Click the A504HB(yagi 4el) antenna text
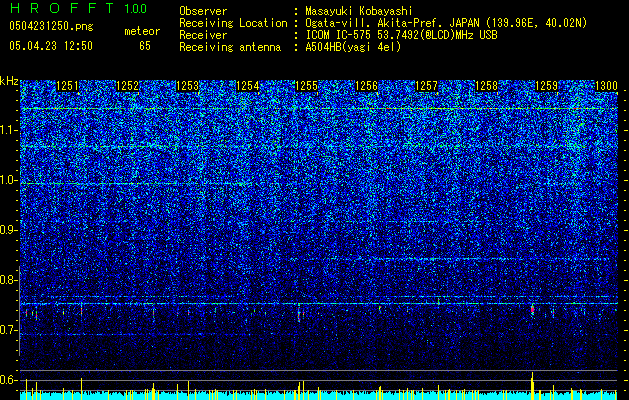 point(353,47)
